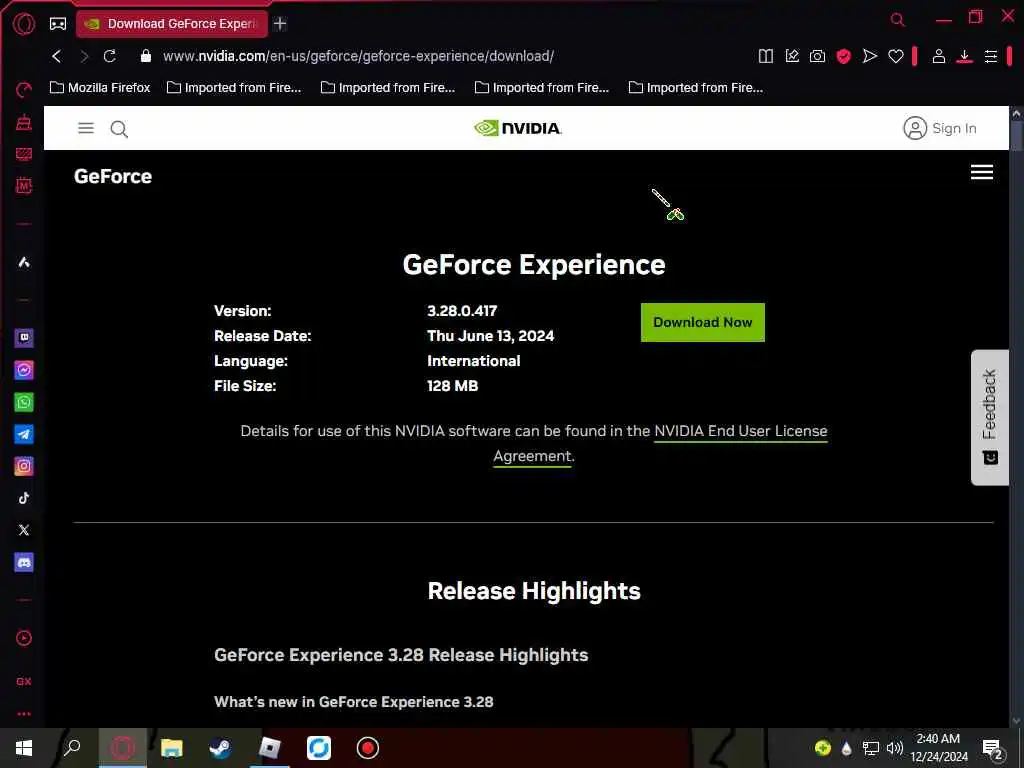Select the version number 3.28.0.417

(x=462, y=311)
